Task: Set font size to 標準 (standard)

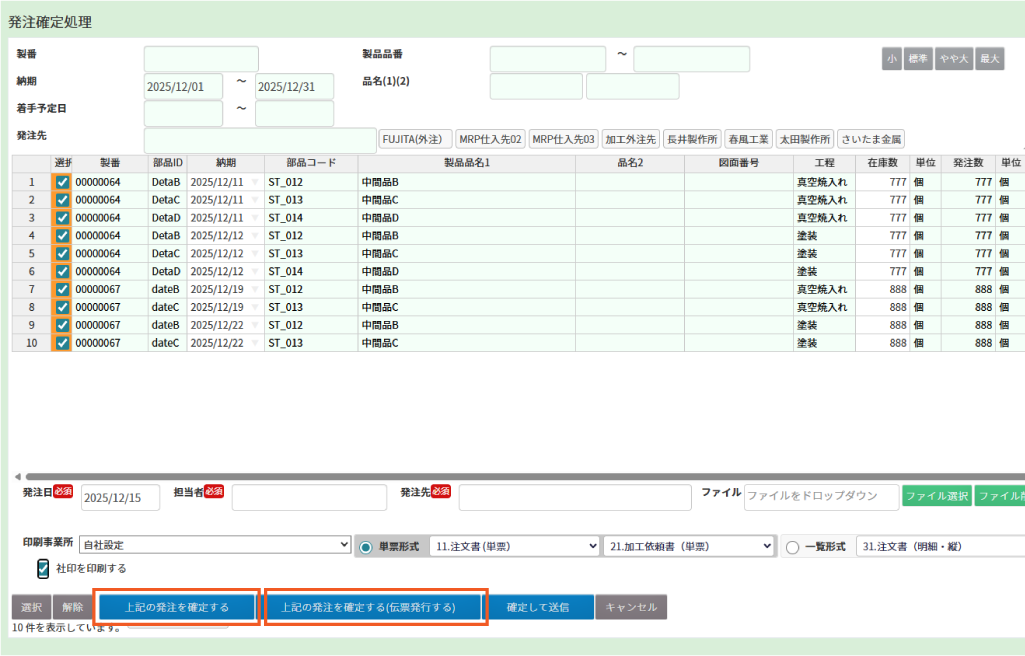Action: pos(917,59)
